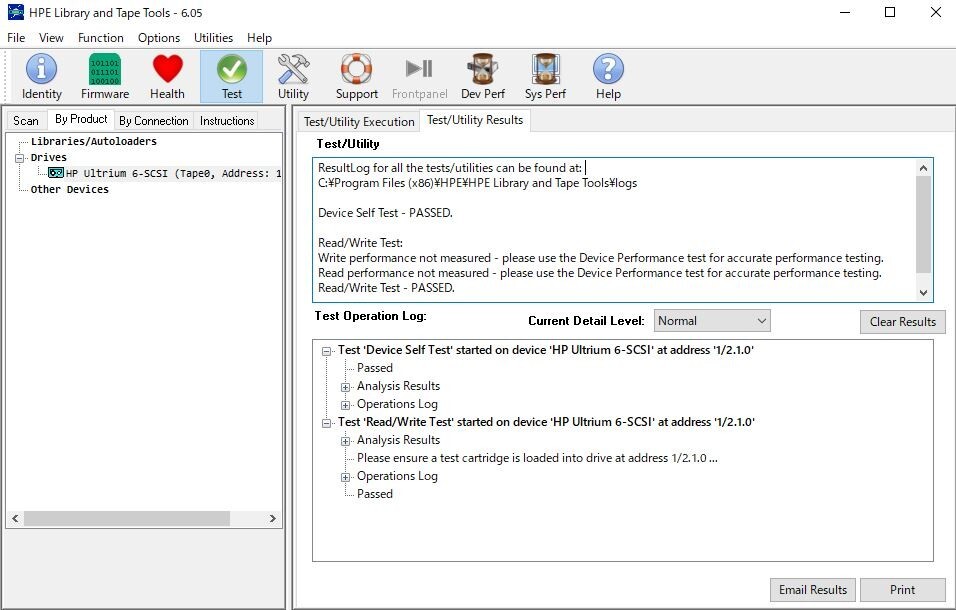
Task: Open the File menu
Action: click(16, 38)
